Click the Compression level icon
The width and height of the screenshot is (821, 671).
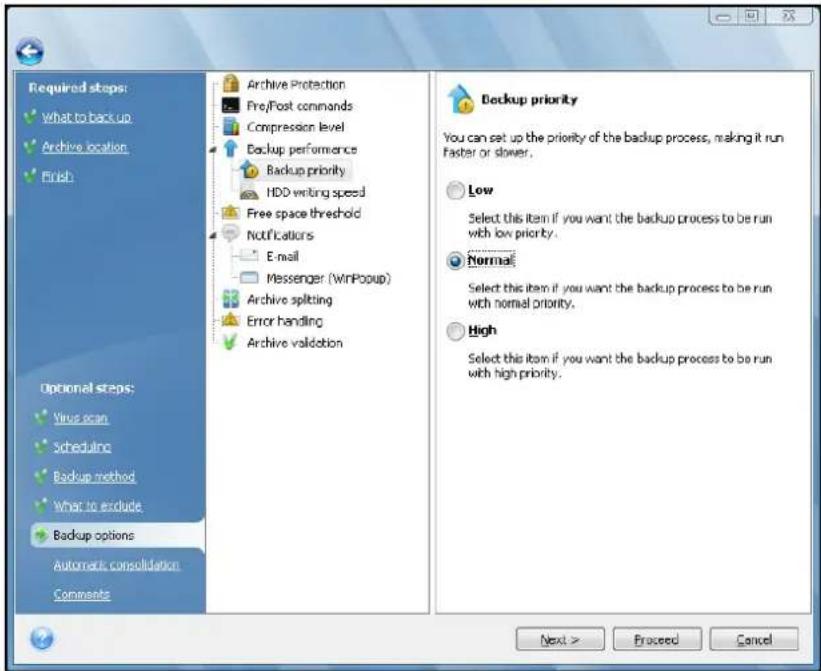pos(231,127)
